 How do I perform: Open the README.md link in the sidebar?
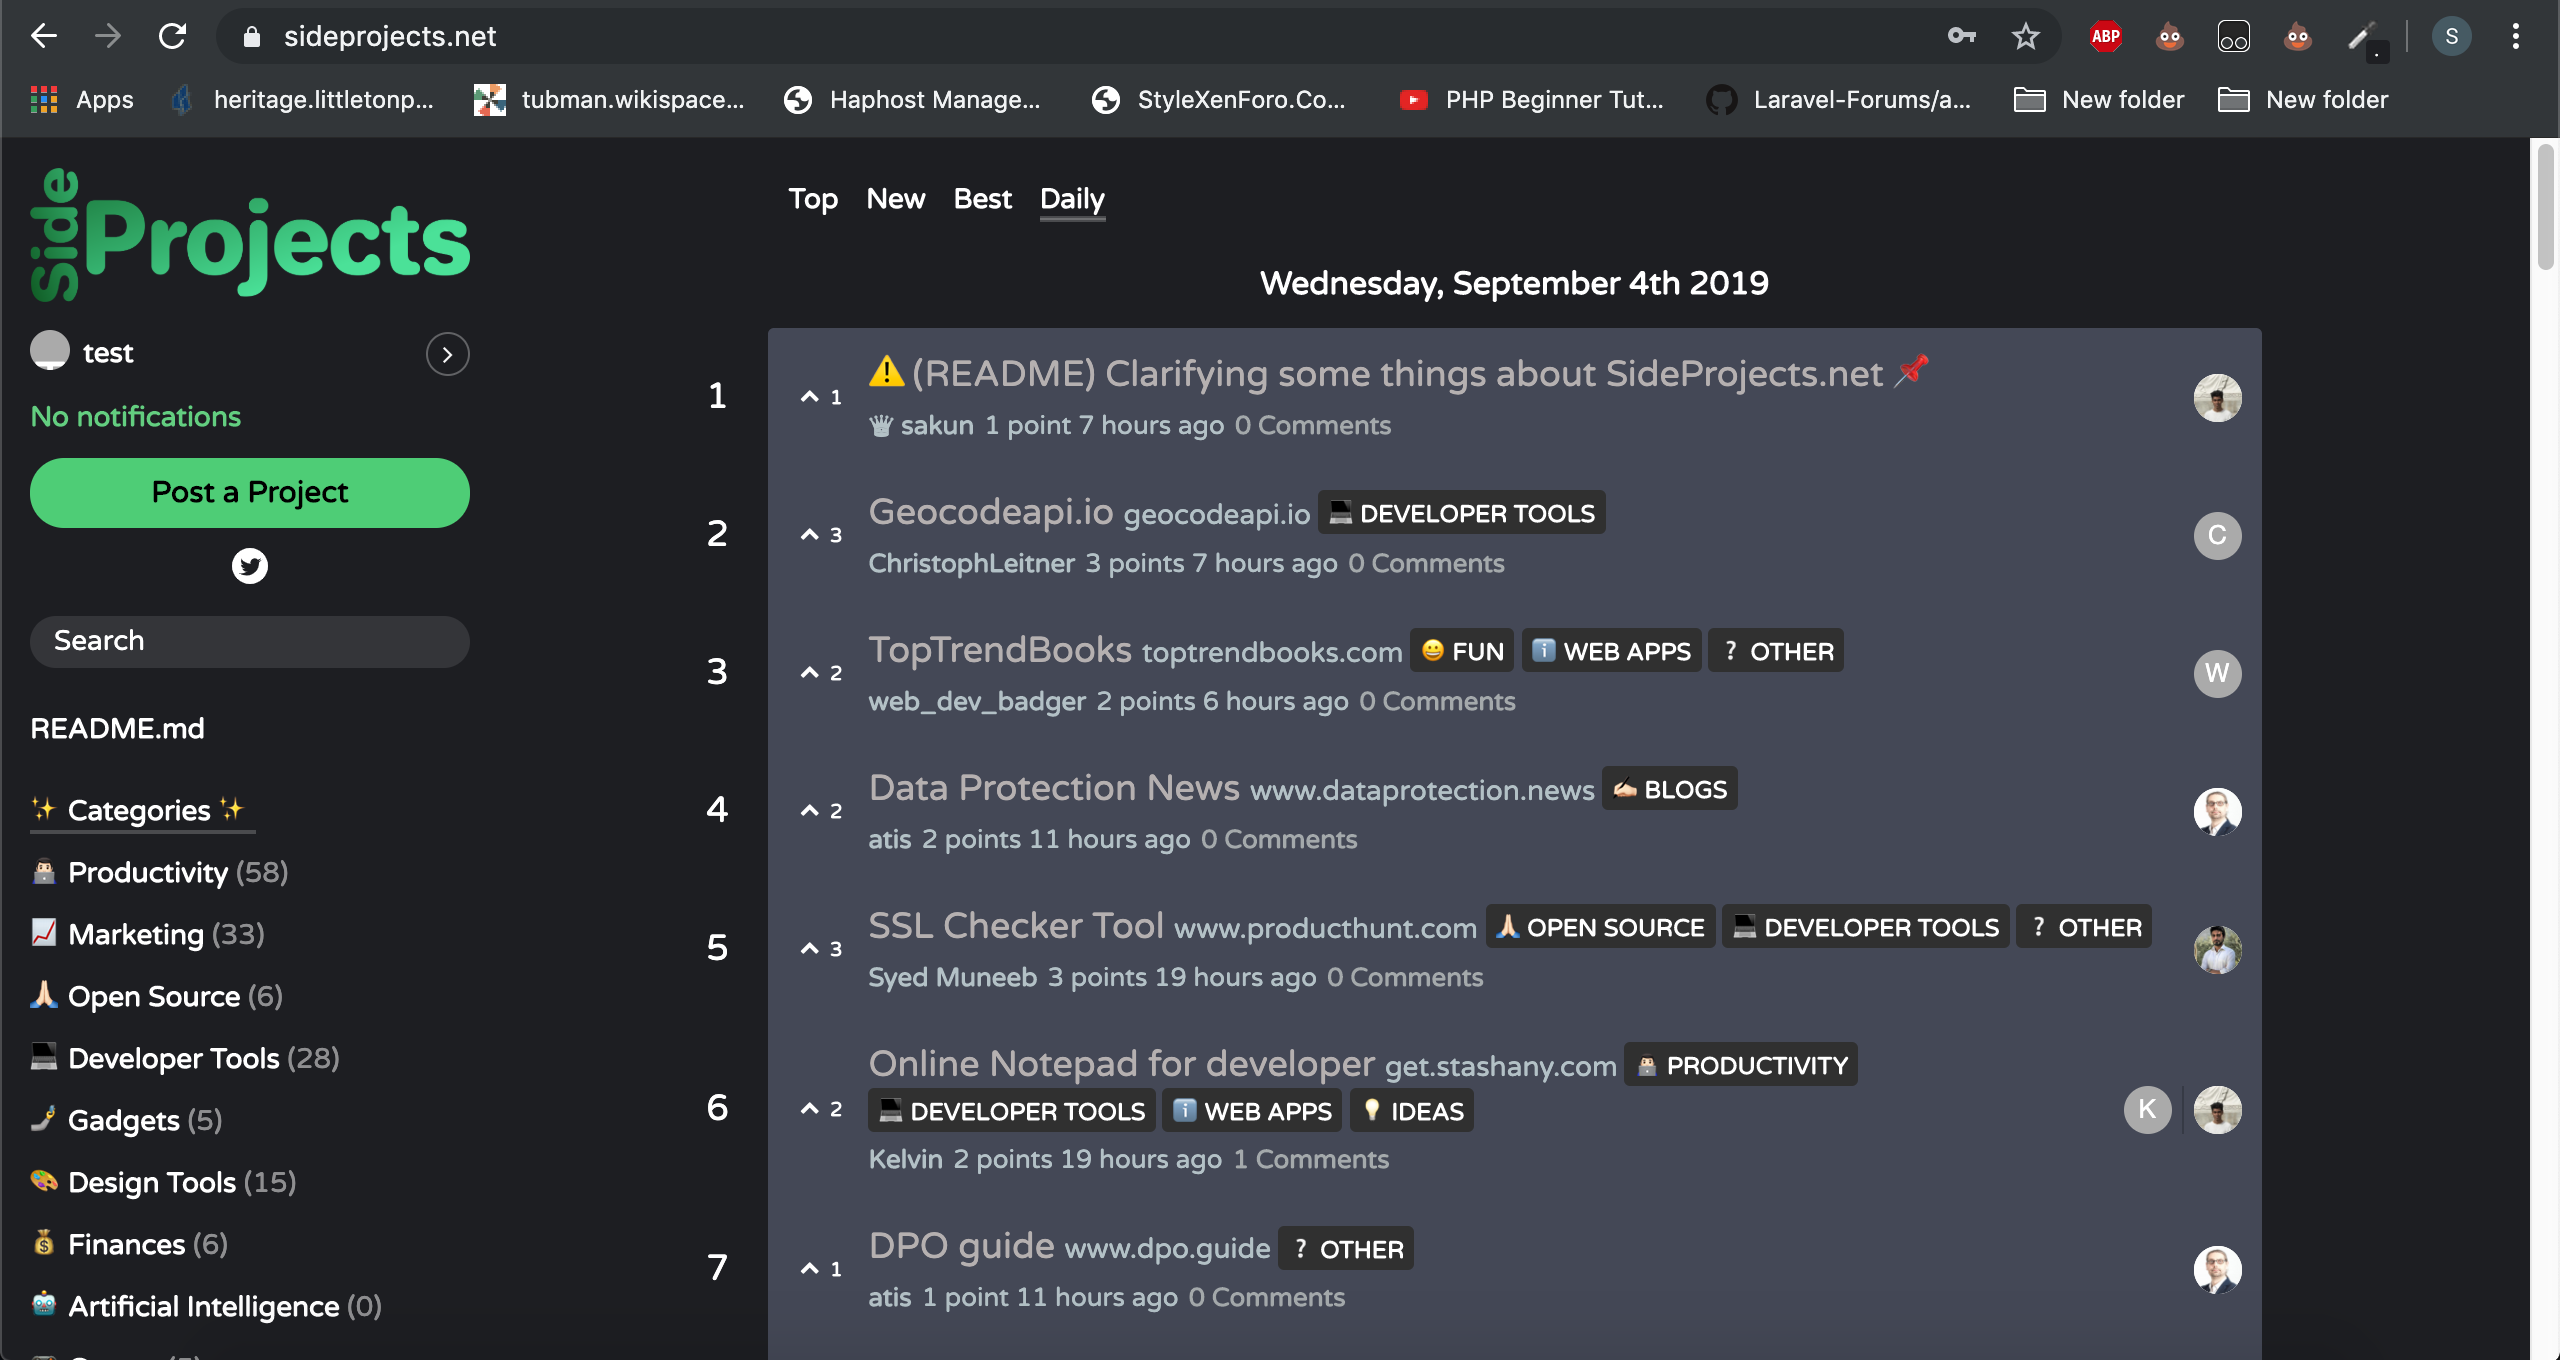117,729
